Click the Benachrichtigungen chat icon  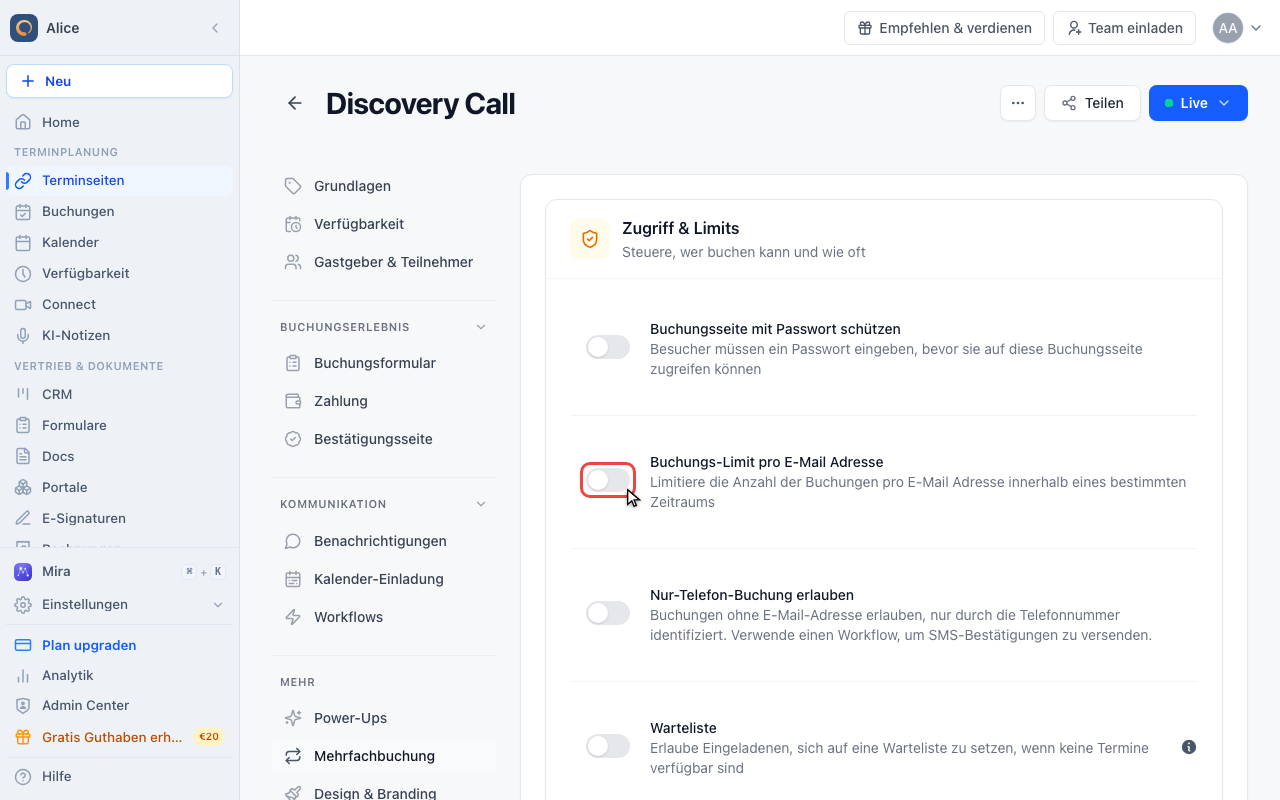(x=293, y=541)
